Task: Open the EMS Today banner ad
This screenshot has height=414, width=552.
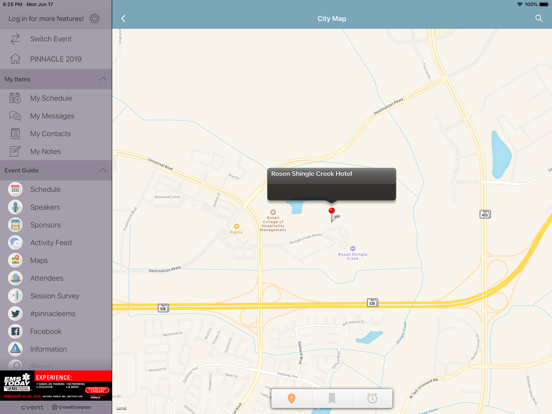Action: (x=56, y=385)
